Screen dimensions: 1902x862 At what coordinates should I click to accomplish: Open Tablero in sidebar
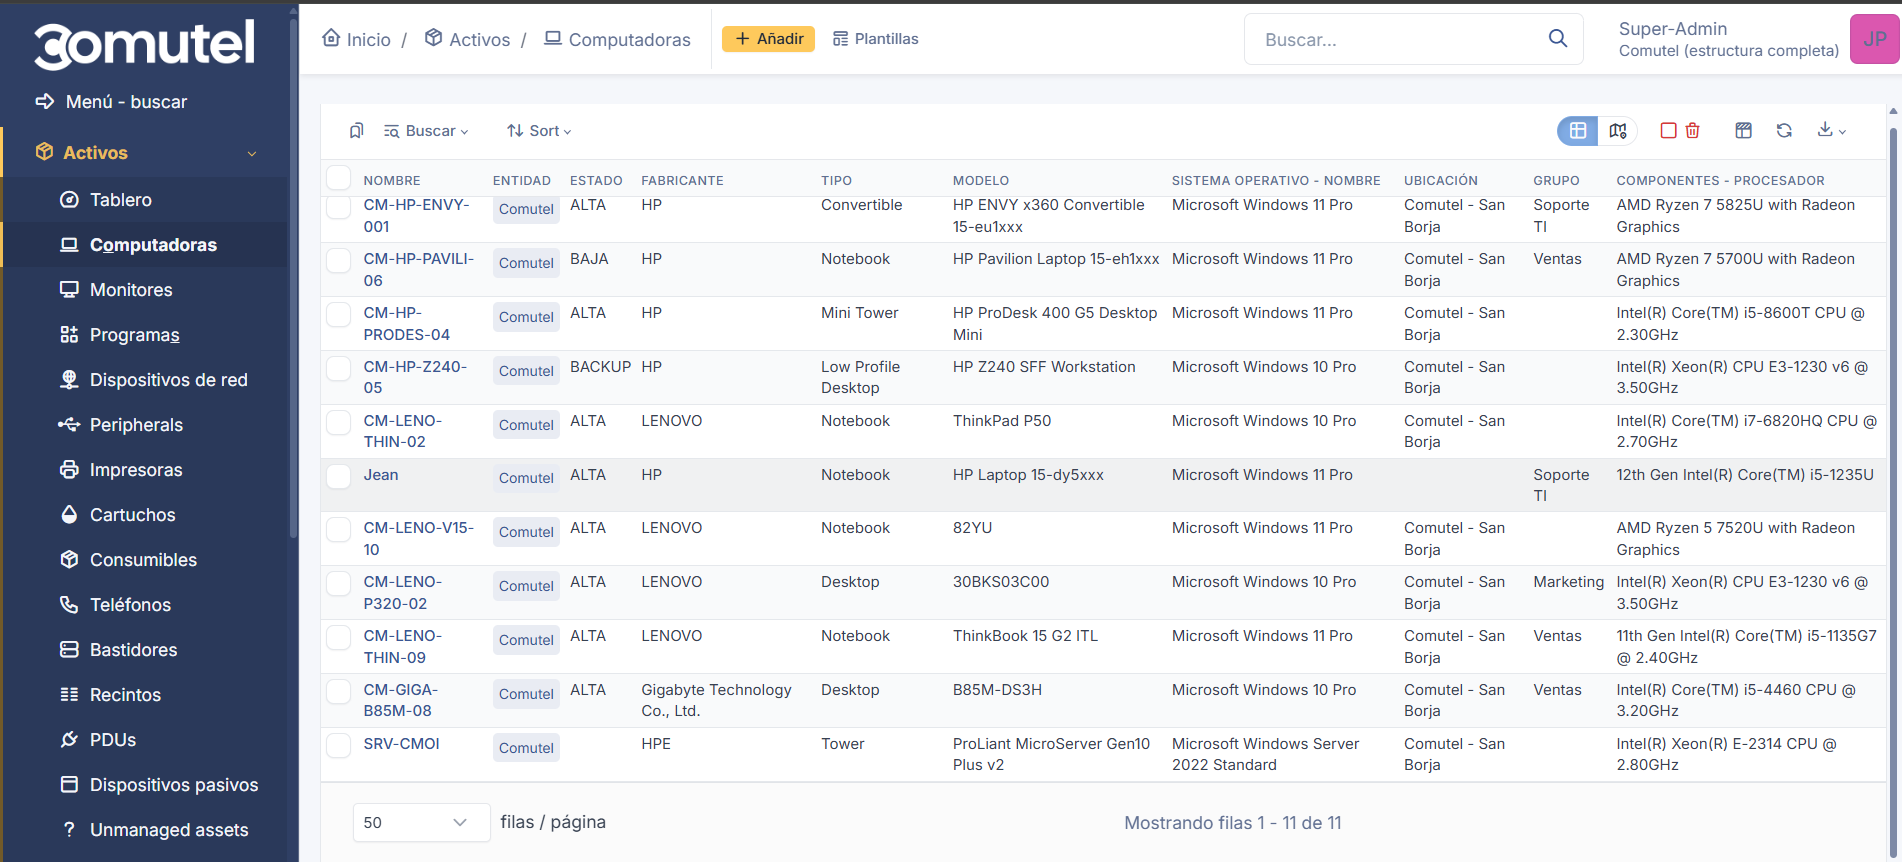point(106,200)
